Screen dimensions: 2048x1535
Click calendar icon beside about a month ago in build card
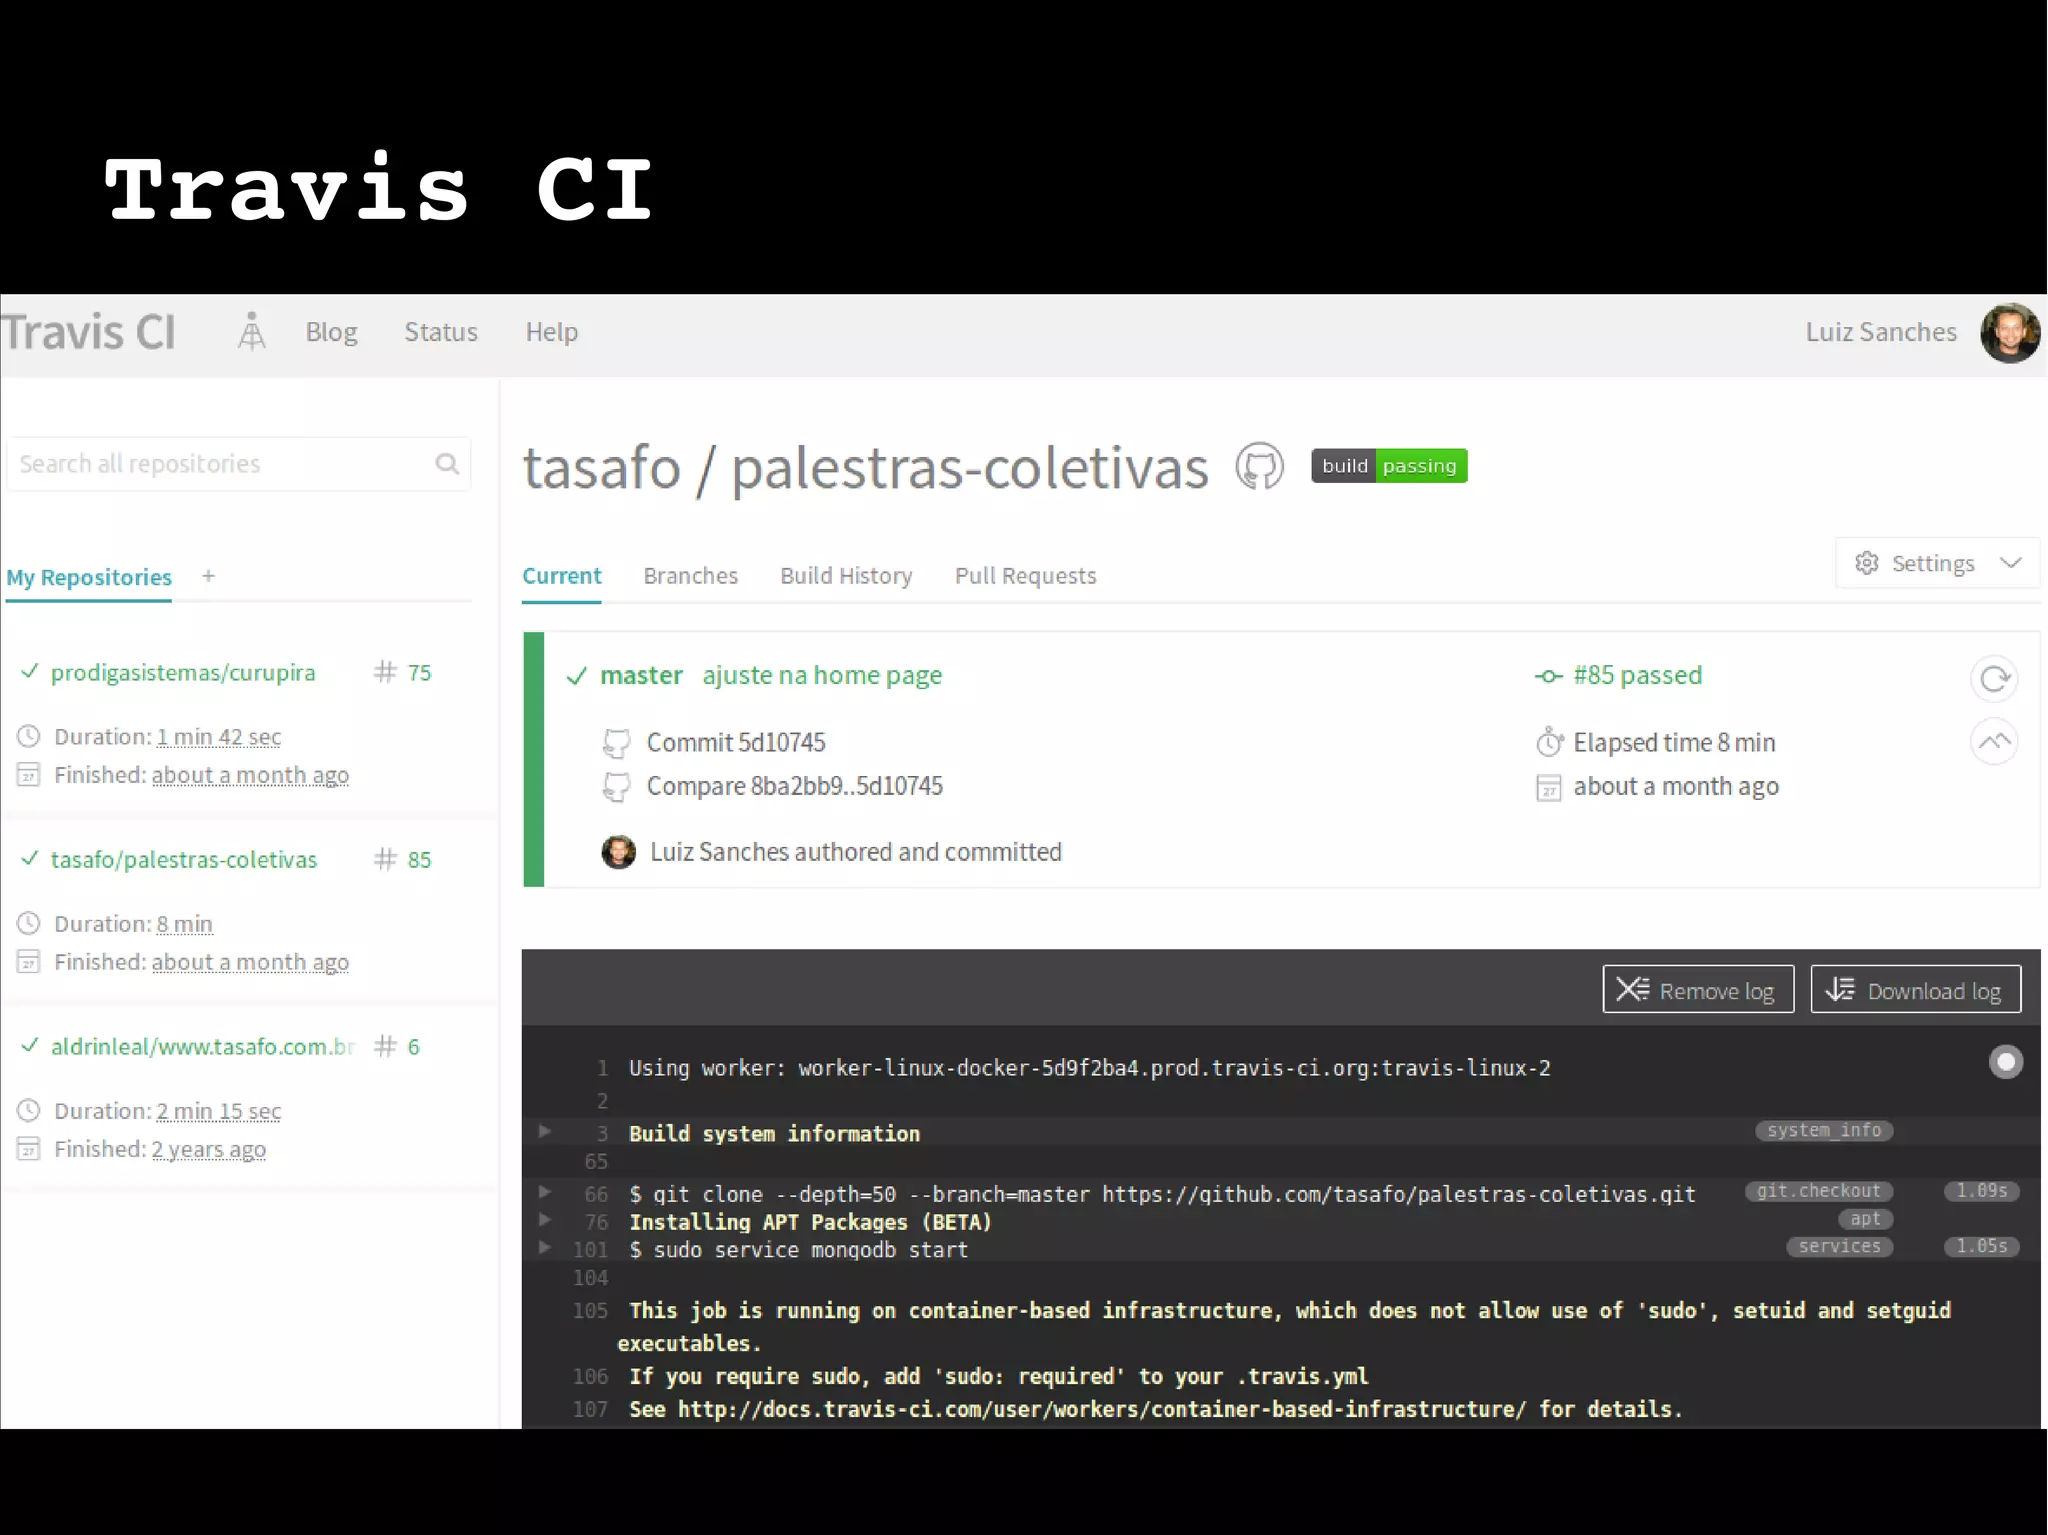[1548, 788]
